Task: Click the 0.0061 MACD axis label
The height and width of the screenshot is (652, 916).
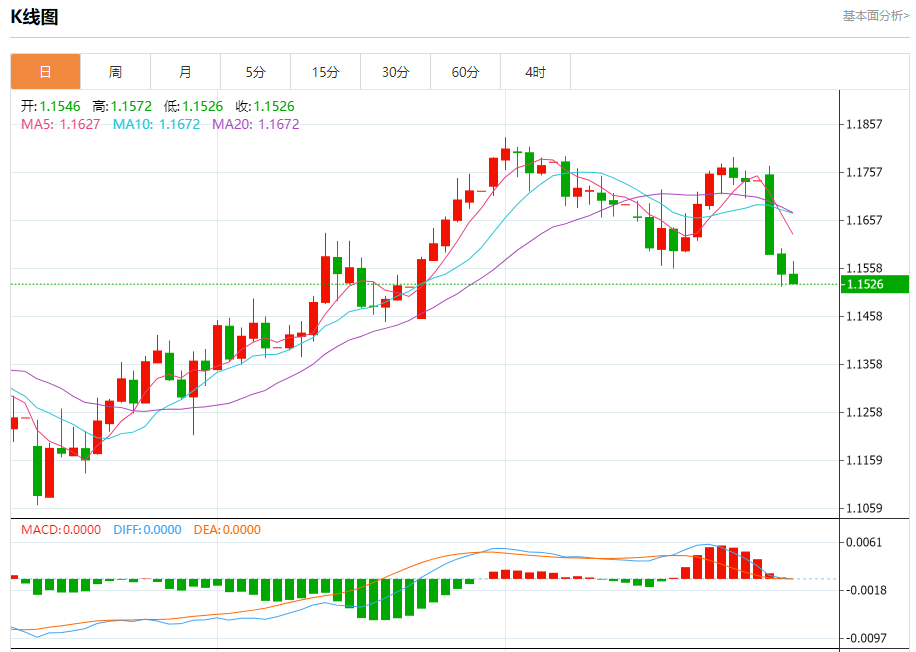Action: pyautogui.click(x=865, y=542)
